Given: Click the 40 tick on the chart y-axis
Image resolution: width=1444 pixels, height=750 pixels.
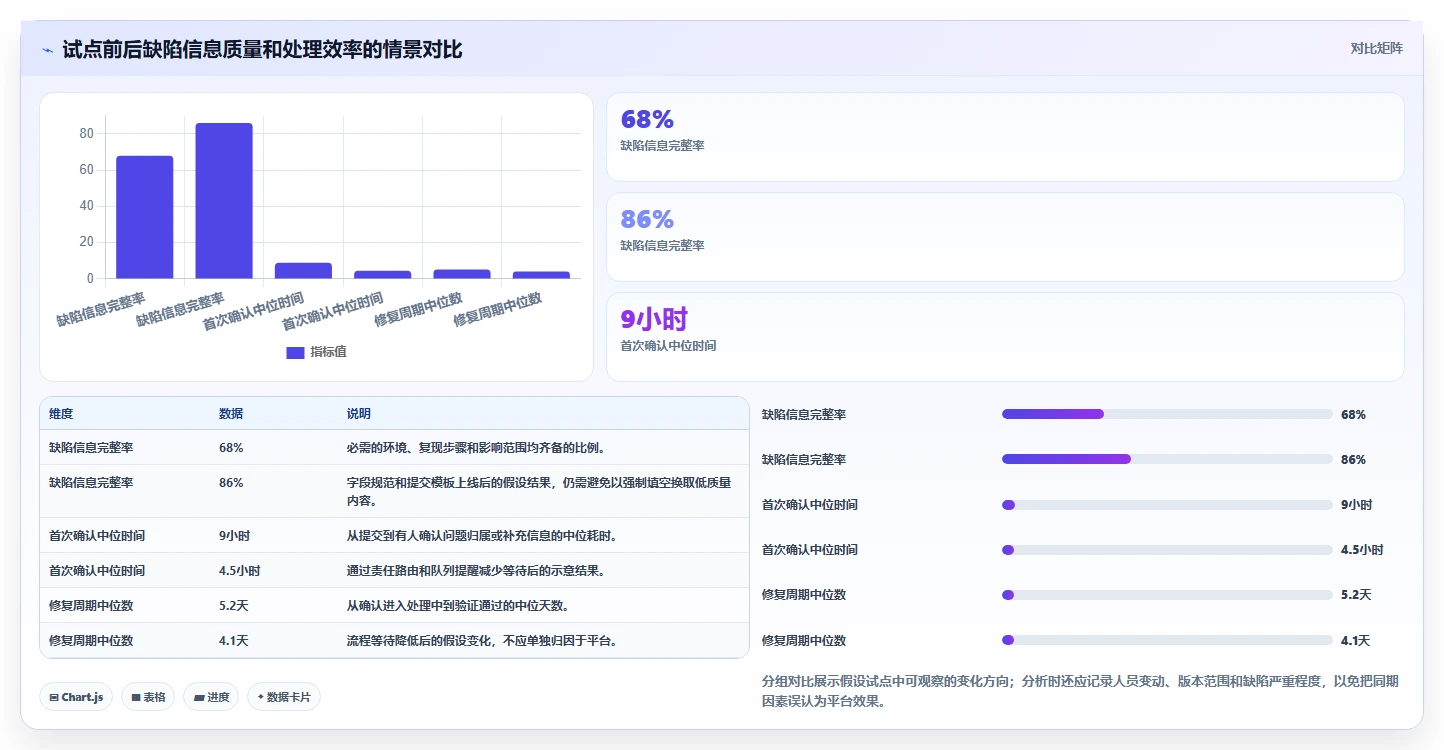Looking at the screenshot, I should pyautogui.click(x=87, y=206).
